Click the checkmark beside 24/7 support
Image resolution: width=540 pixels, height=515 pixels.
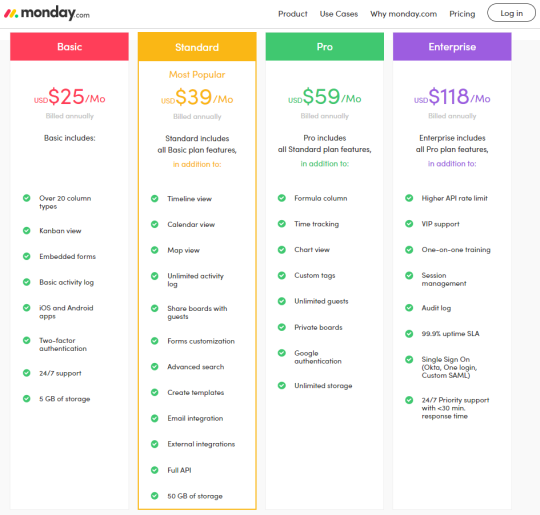[x=27, y=373]
